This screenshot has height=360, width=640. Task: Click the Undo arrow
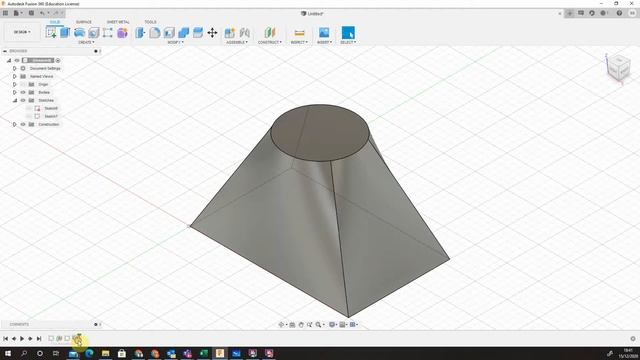(42, 13)
